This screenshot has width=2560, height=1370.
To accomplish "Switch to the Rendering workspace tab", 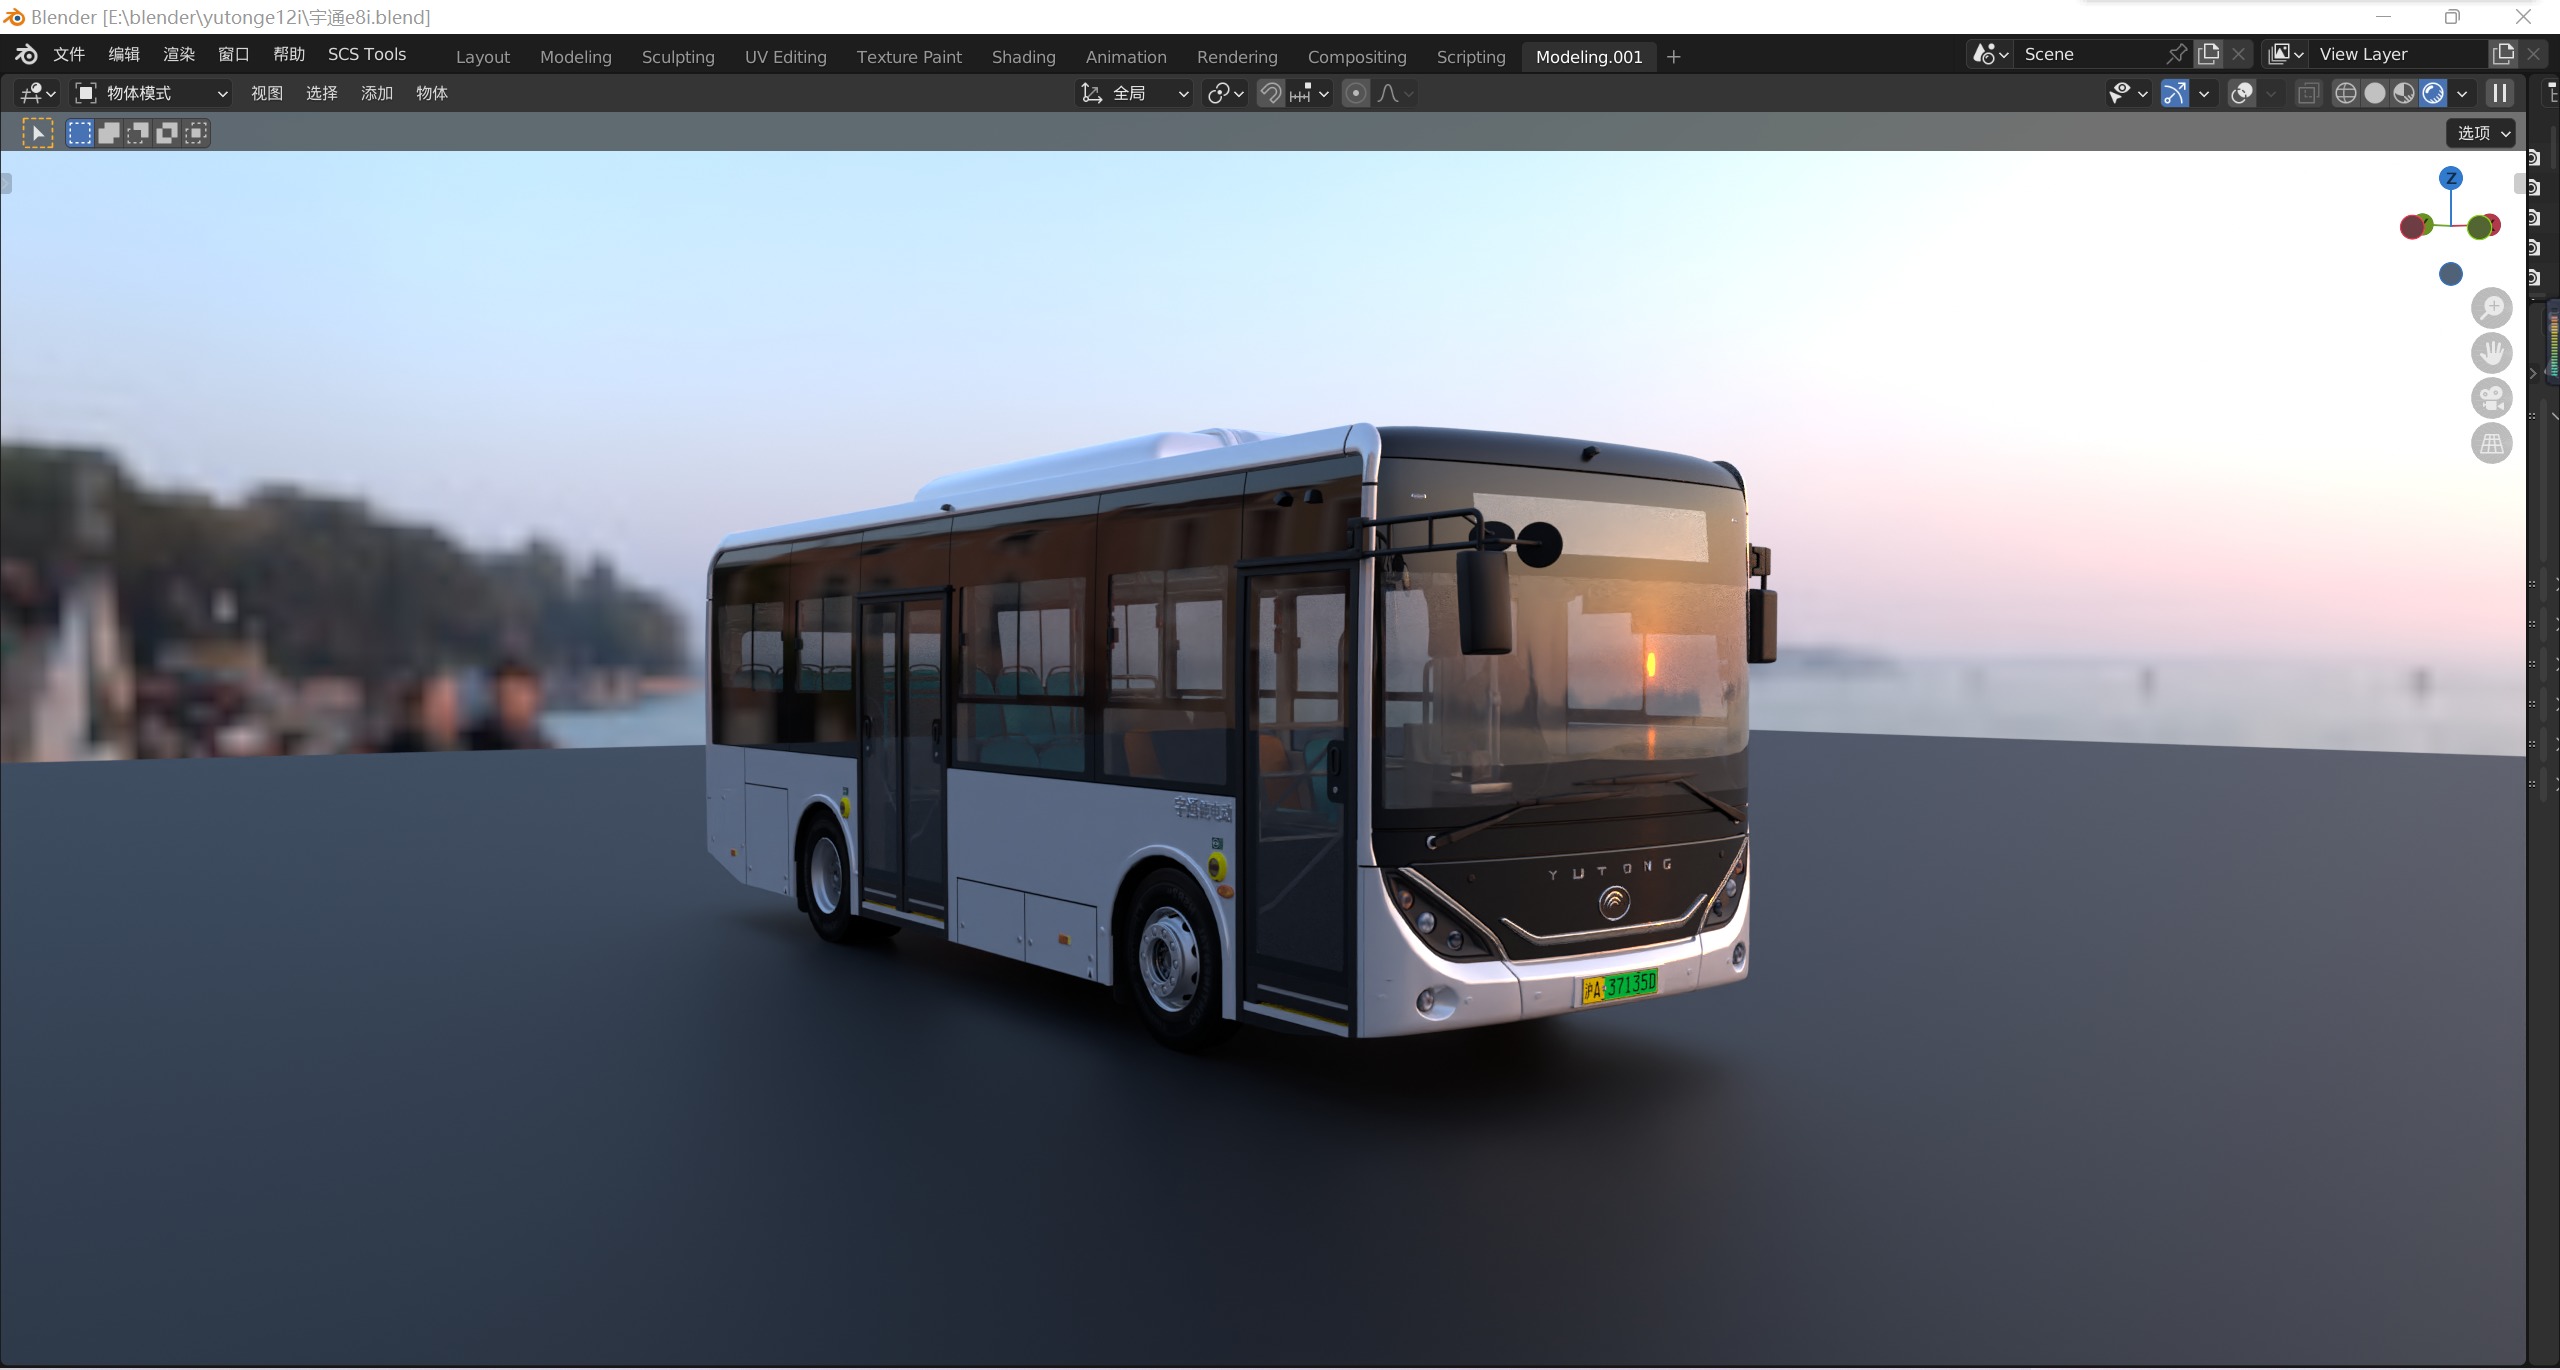I will (1237, 57).
